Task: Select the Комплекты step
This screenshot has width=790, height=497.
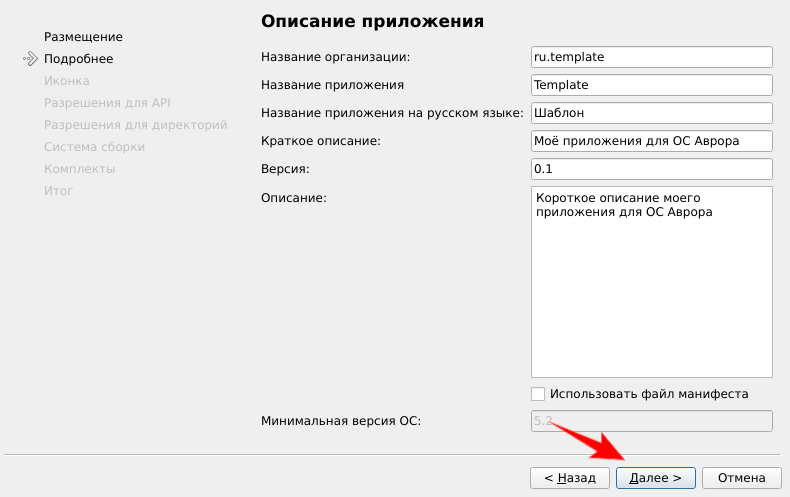Action: pyautogui.click(x=79, y=169)
